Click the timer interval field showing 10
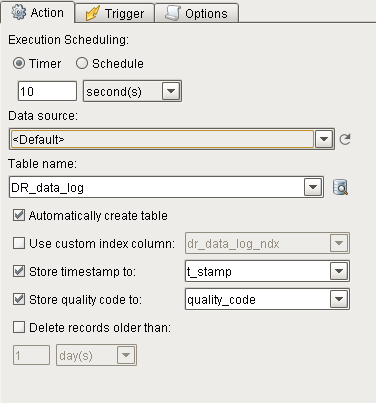This screenshot has width=376, height=403. tap(47, 91)
